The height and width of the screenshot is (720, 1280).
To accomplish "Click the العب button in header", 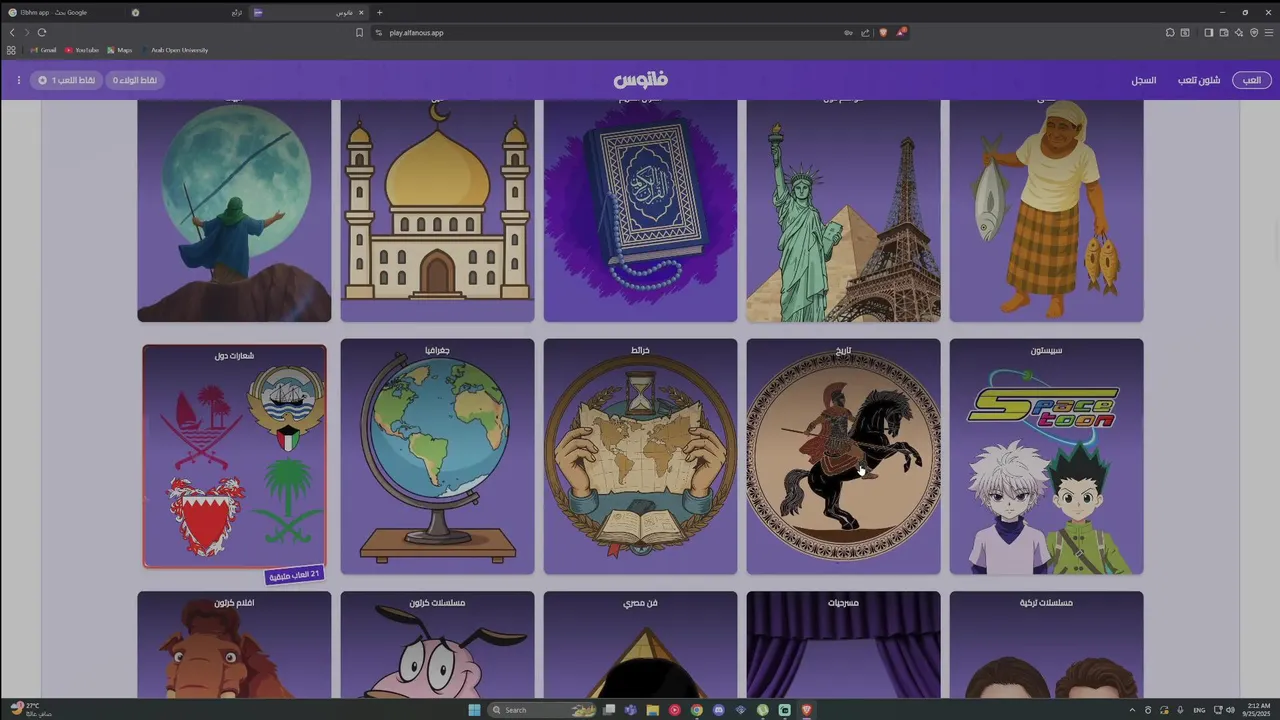I will (1251, 80).
